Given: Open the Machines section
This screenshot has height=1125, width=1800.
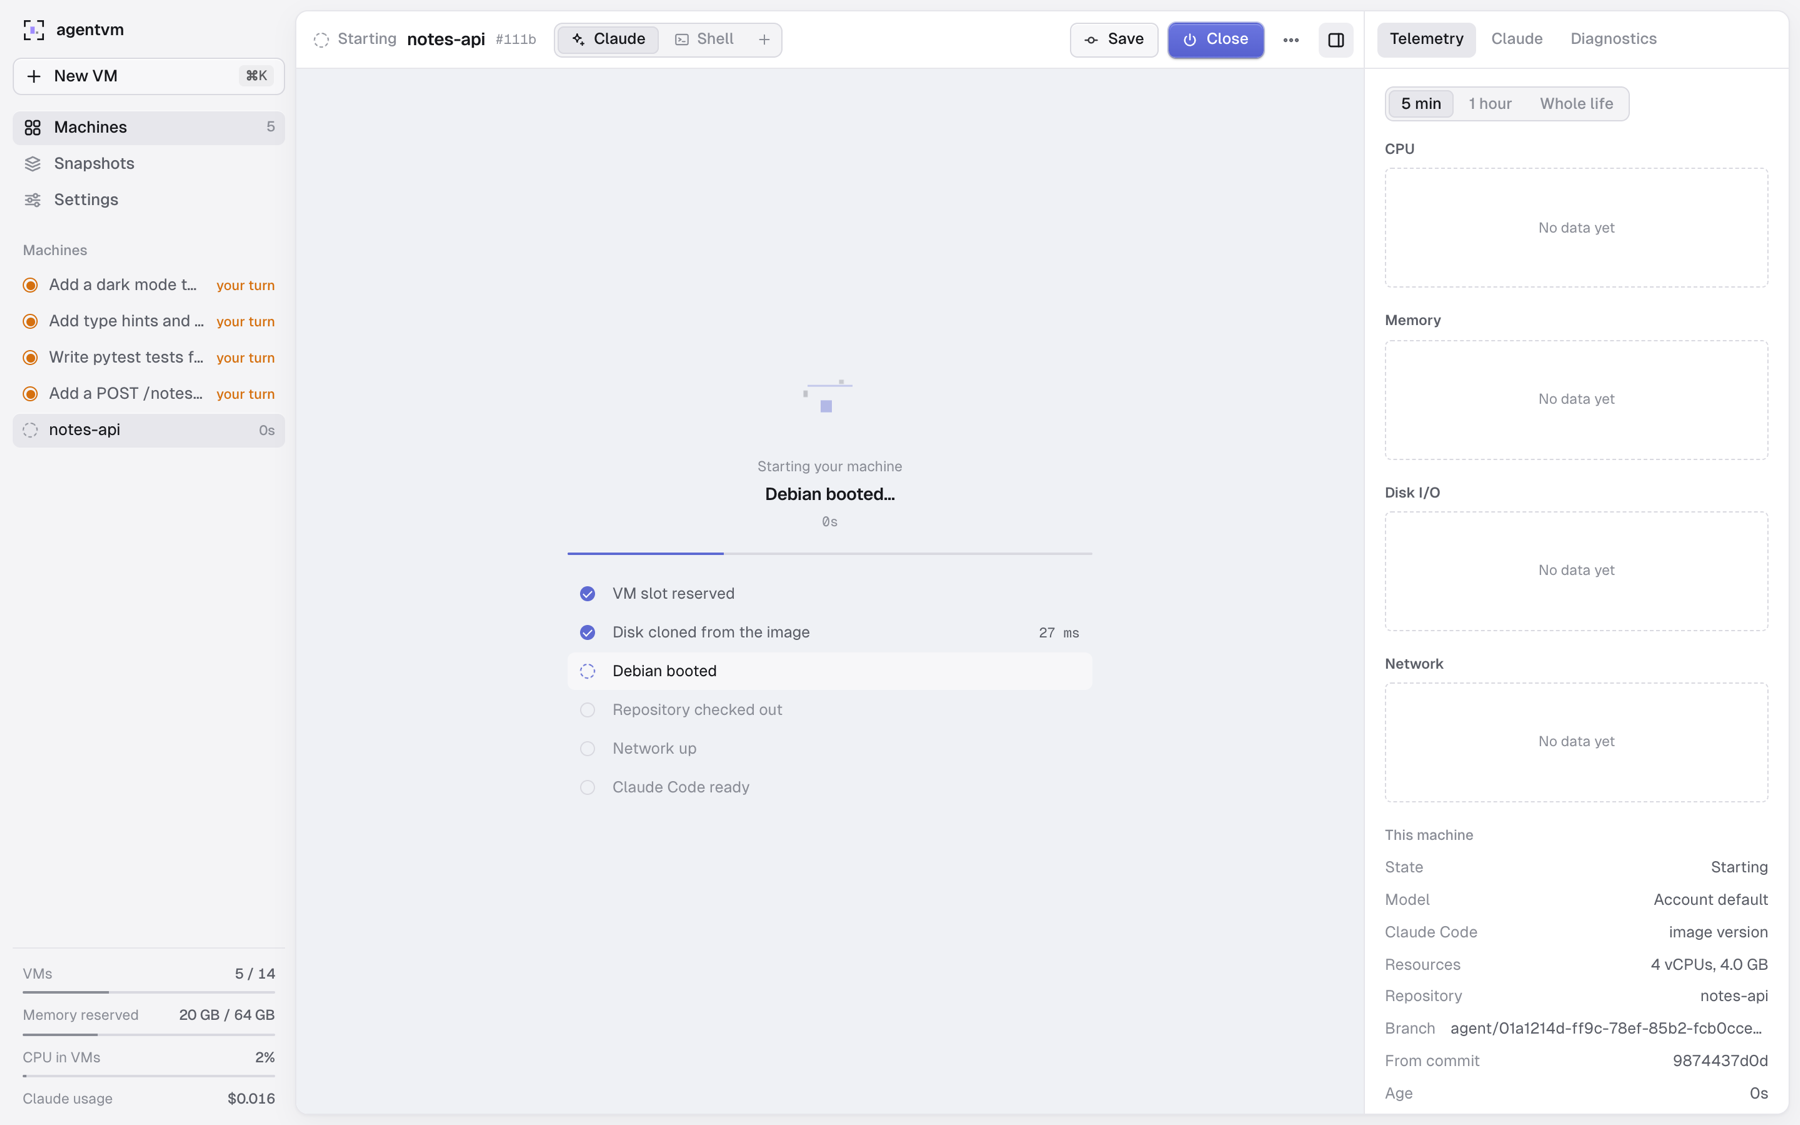Looking at the screenshot, I should [148, 127].
